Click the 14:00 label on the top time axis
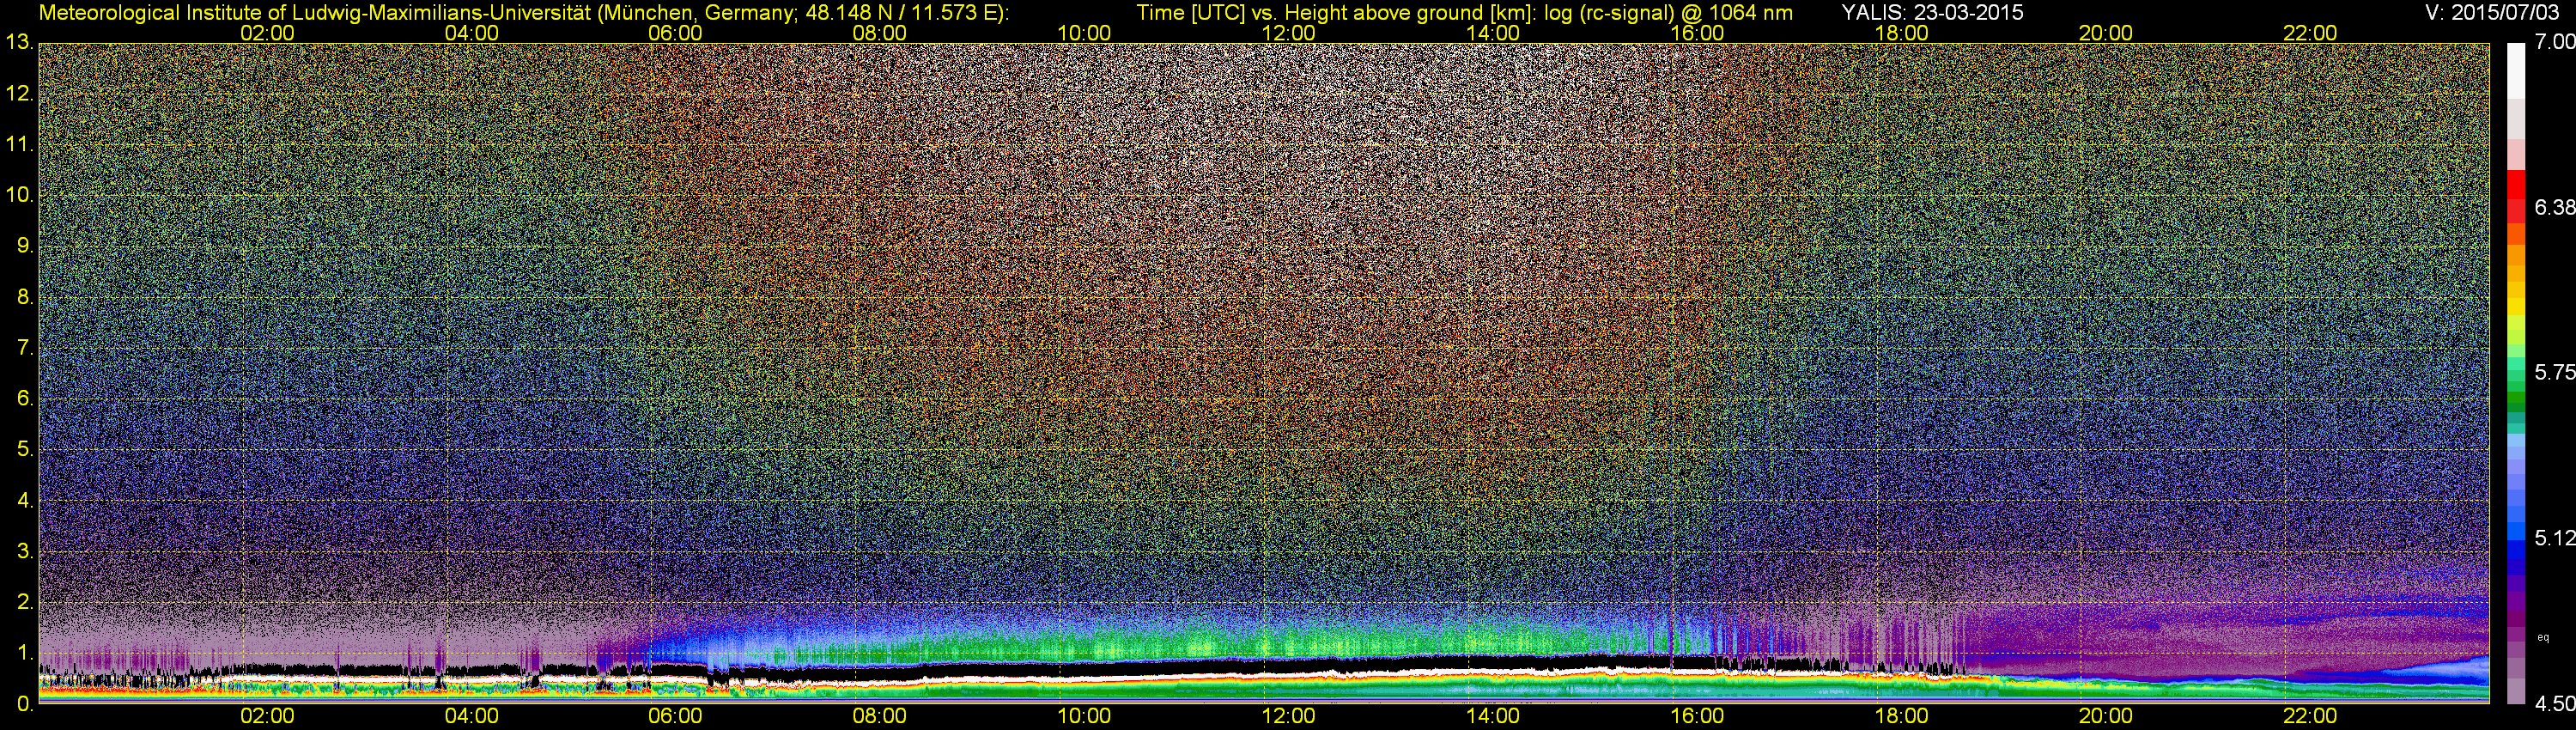This screenshot has width=2576, height=730. click(1492, 33)
